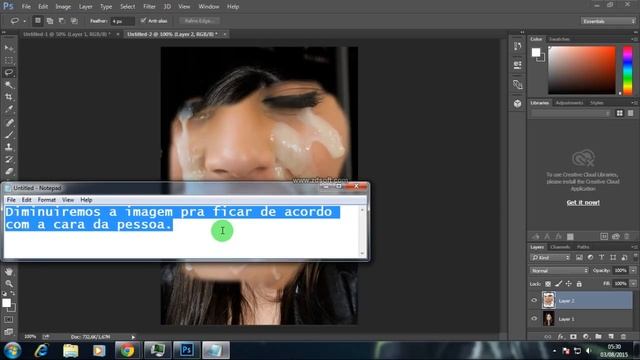Click link layers icon at Layers bottom
The height and width of the screenshot is (360, 640).
(x=548, y=337)
